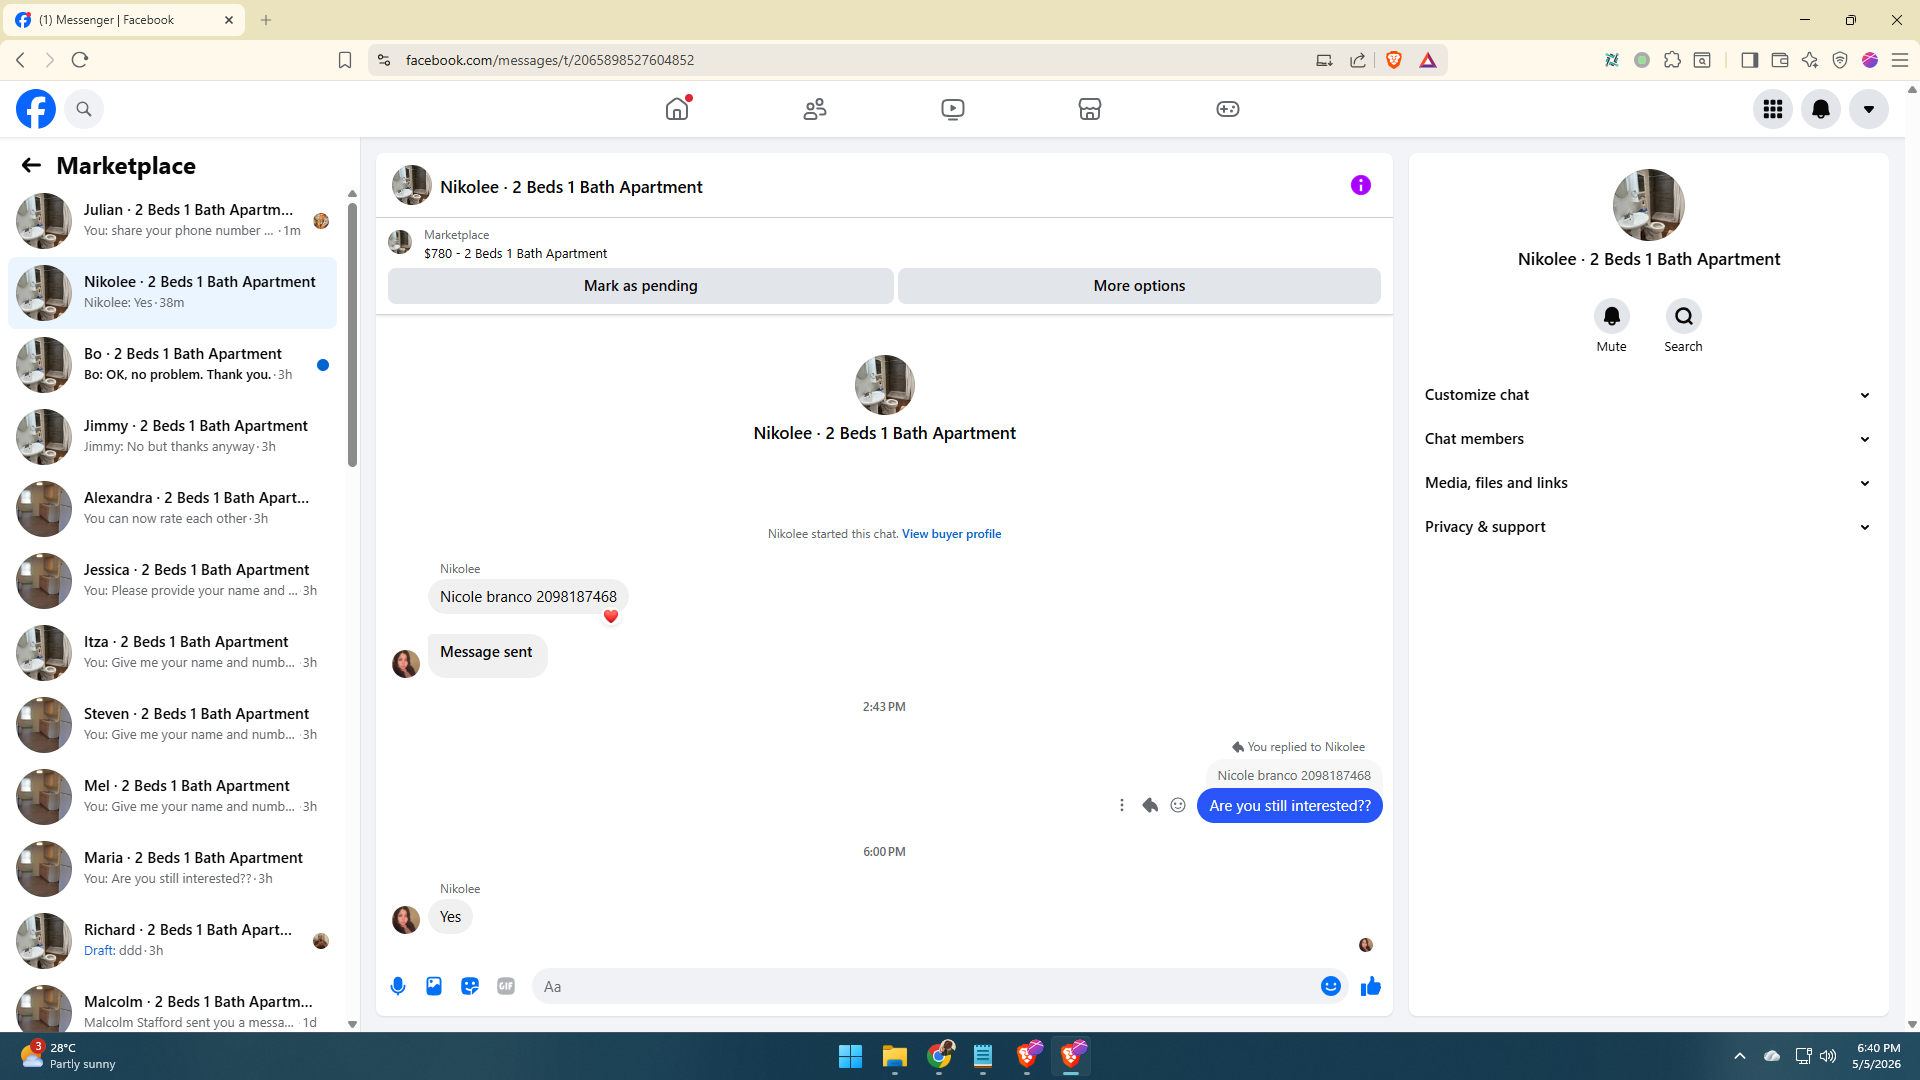Screen dimensions: 1920x1080
Task: Open the volume control in system tray
Action: pos(1828,1056)
